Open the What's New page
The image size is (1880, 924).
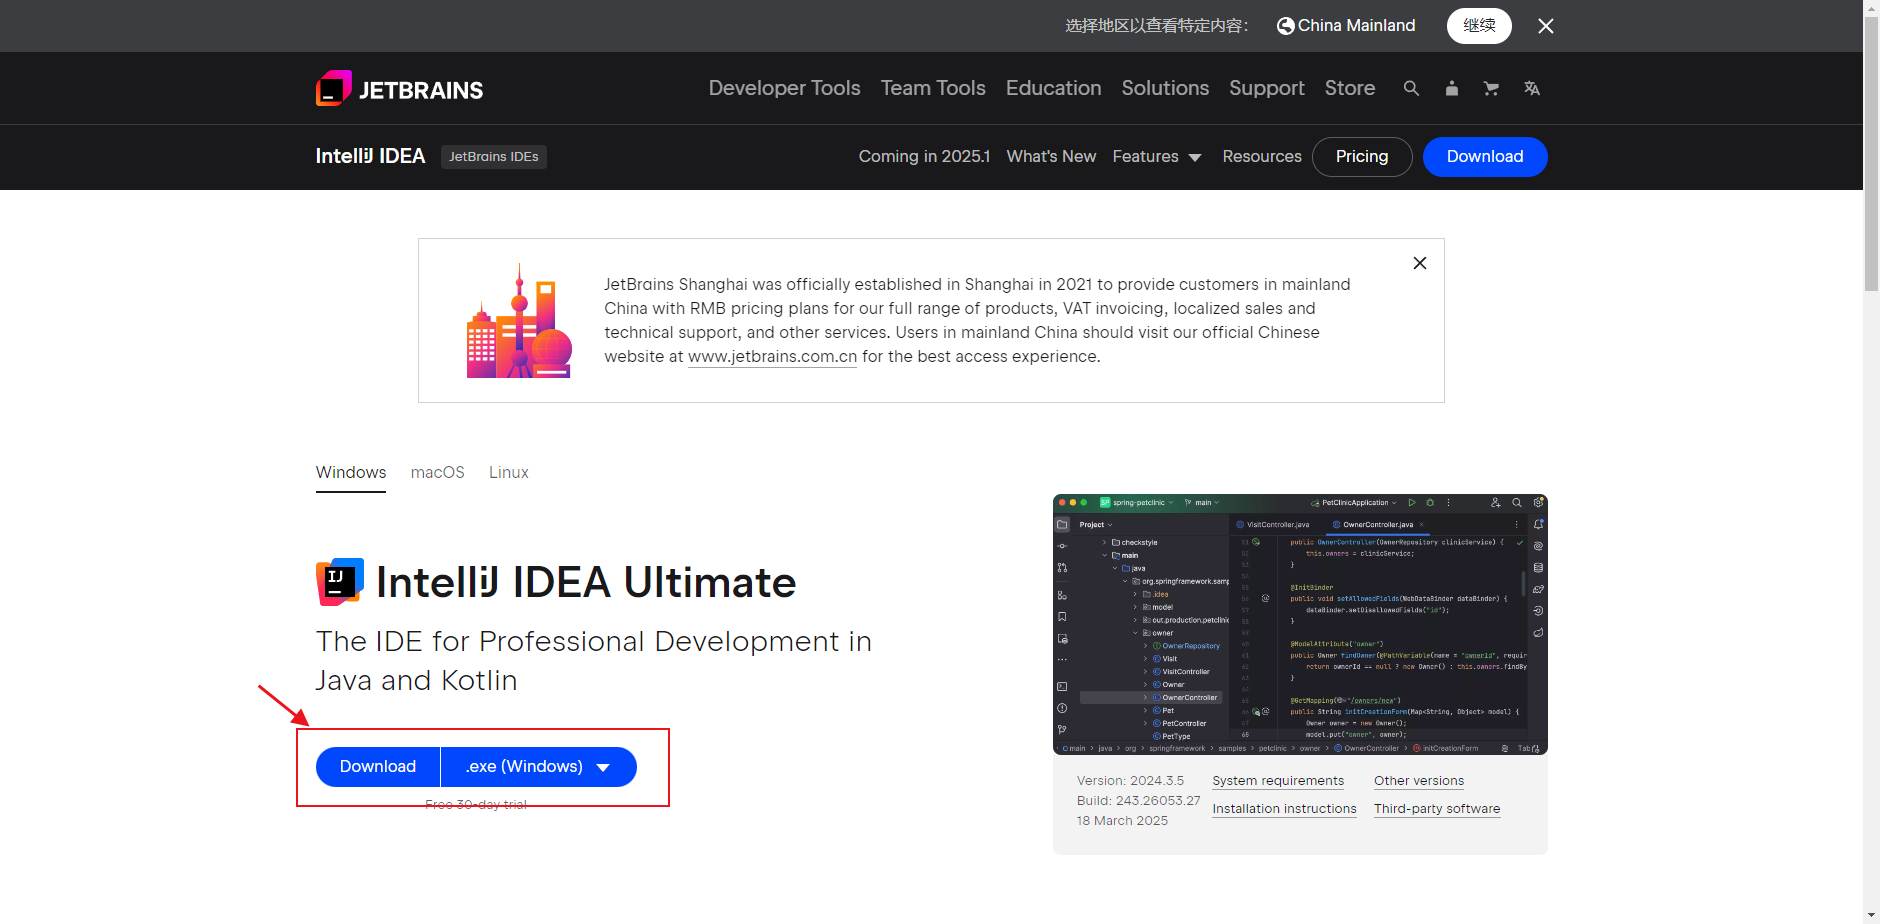pyautogui.click(x=1051, y=157)
